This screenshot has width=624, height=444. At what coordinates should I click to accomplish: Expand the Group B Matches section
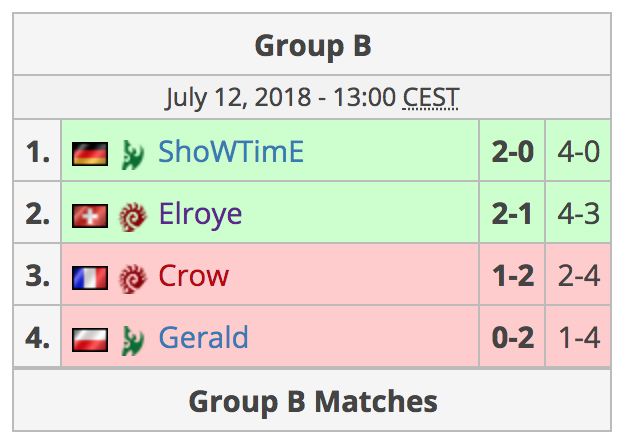[312, 401]
